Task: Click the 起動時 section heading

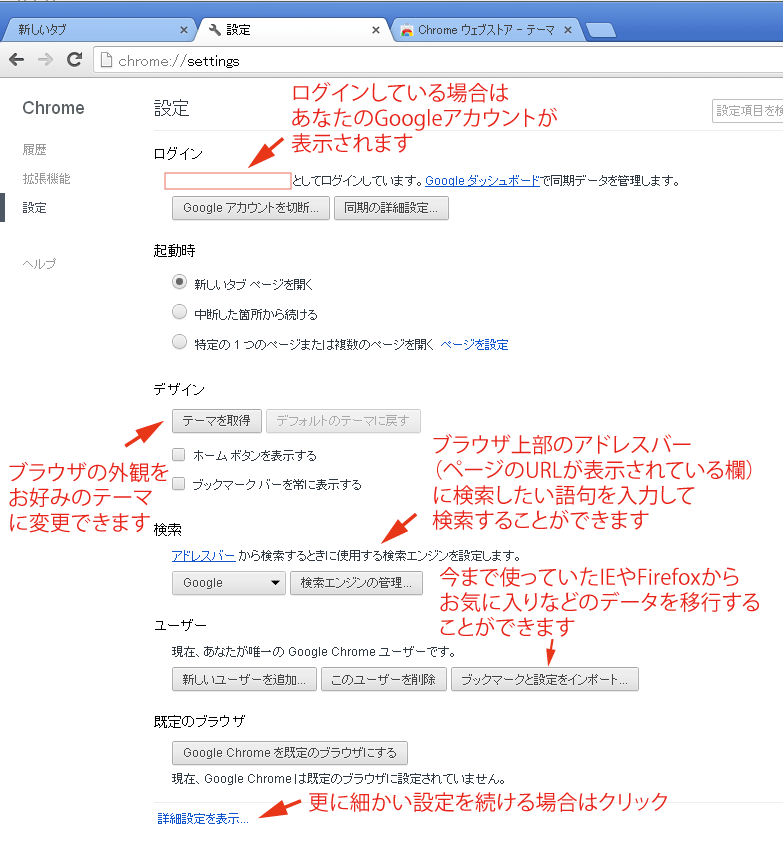Action: coord(175,251)
